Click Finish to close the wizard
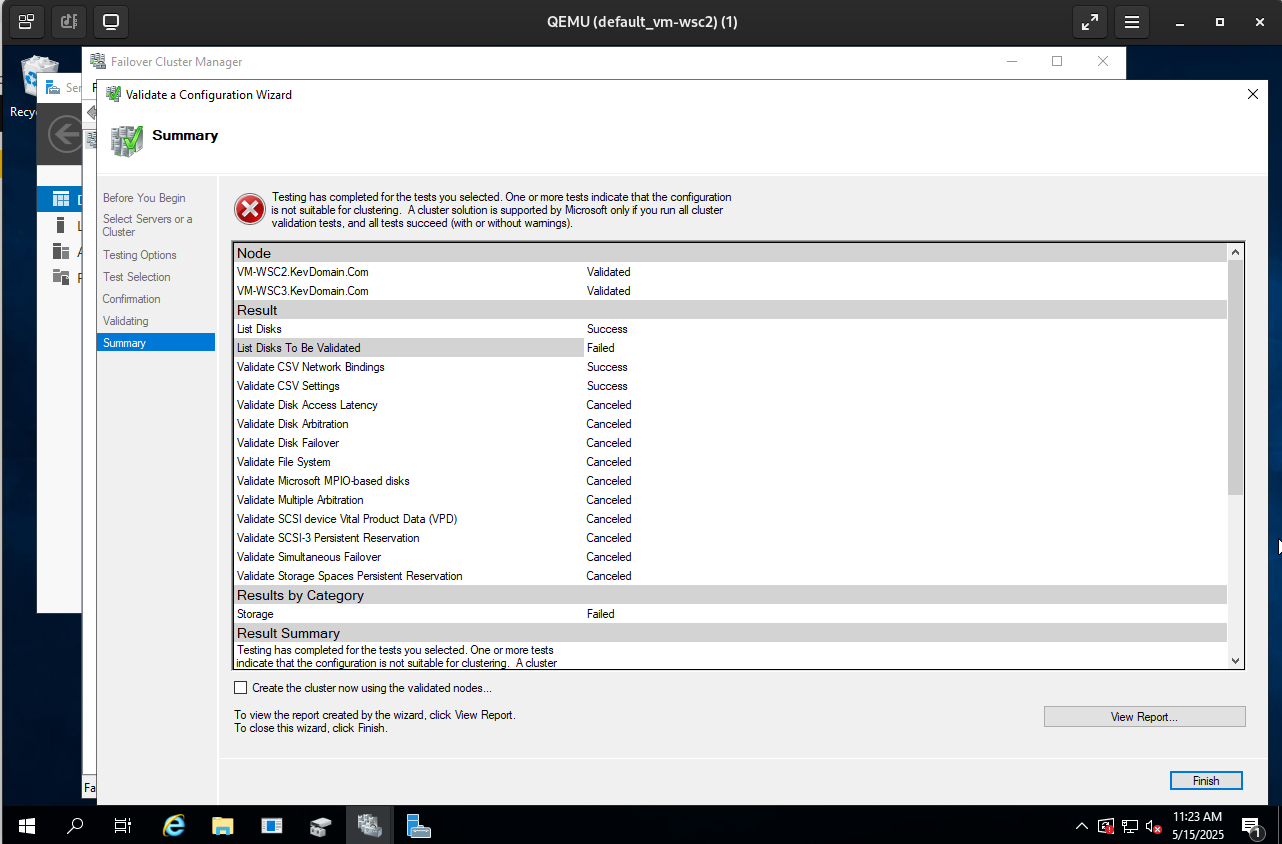This screenshot has width=1282, height=844. 1206,781
